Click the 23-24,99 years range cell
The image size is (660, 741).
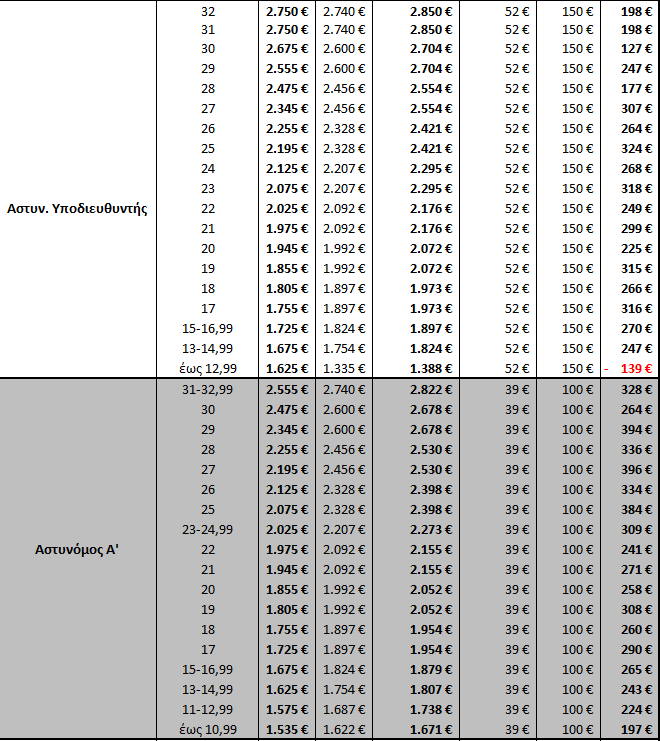pyautogui.click(x=207, y=529)
